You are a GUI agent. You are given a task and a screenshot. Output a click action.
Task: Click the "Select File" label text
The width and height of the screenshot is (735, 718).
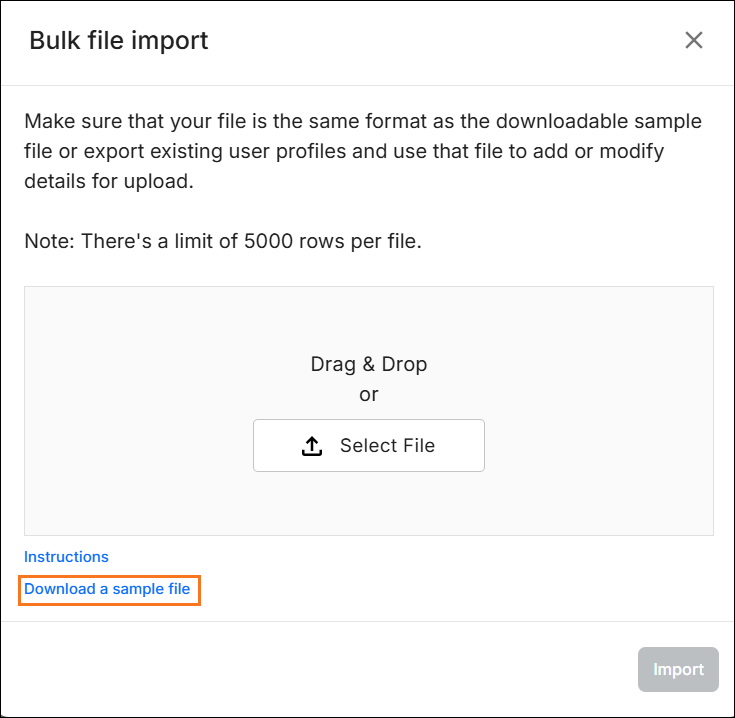[387, 446]
